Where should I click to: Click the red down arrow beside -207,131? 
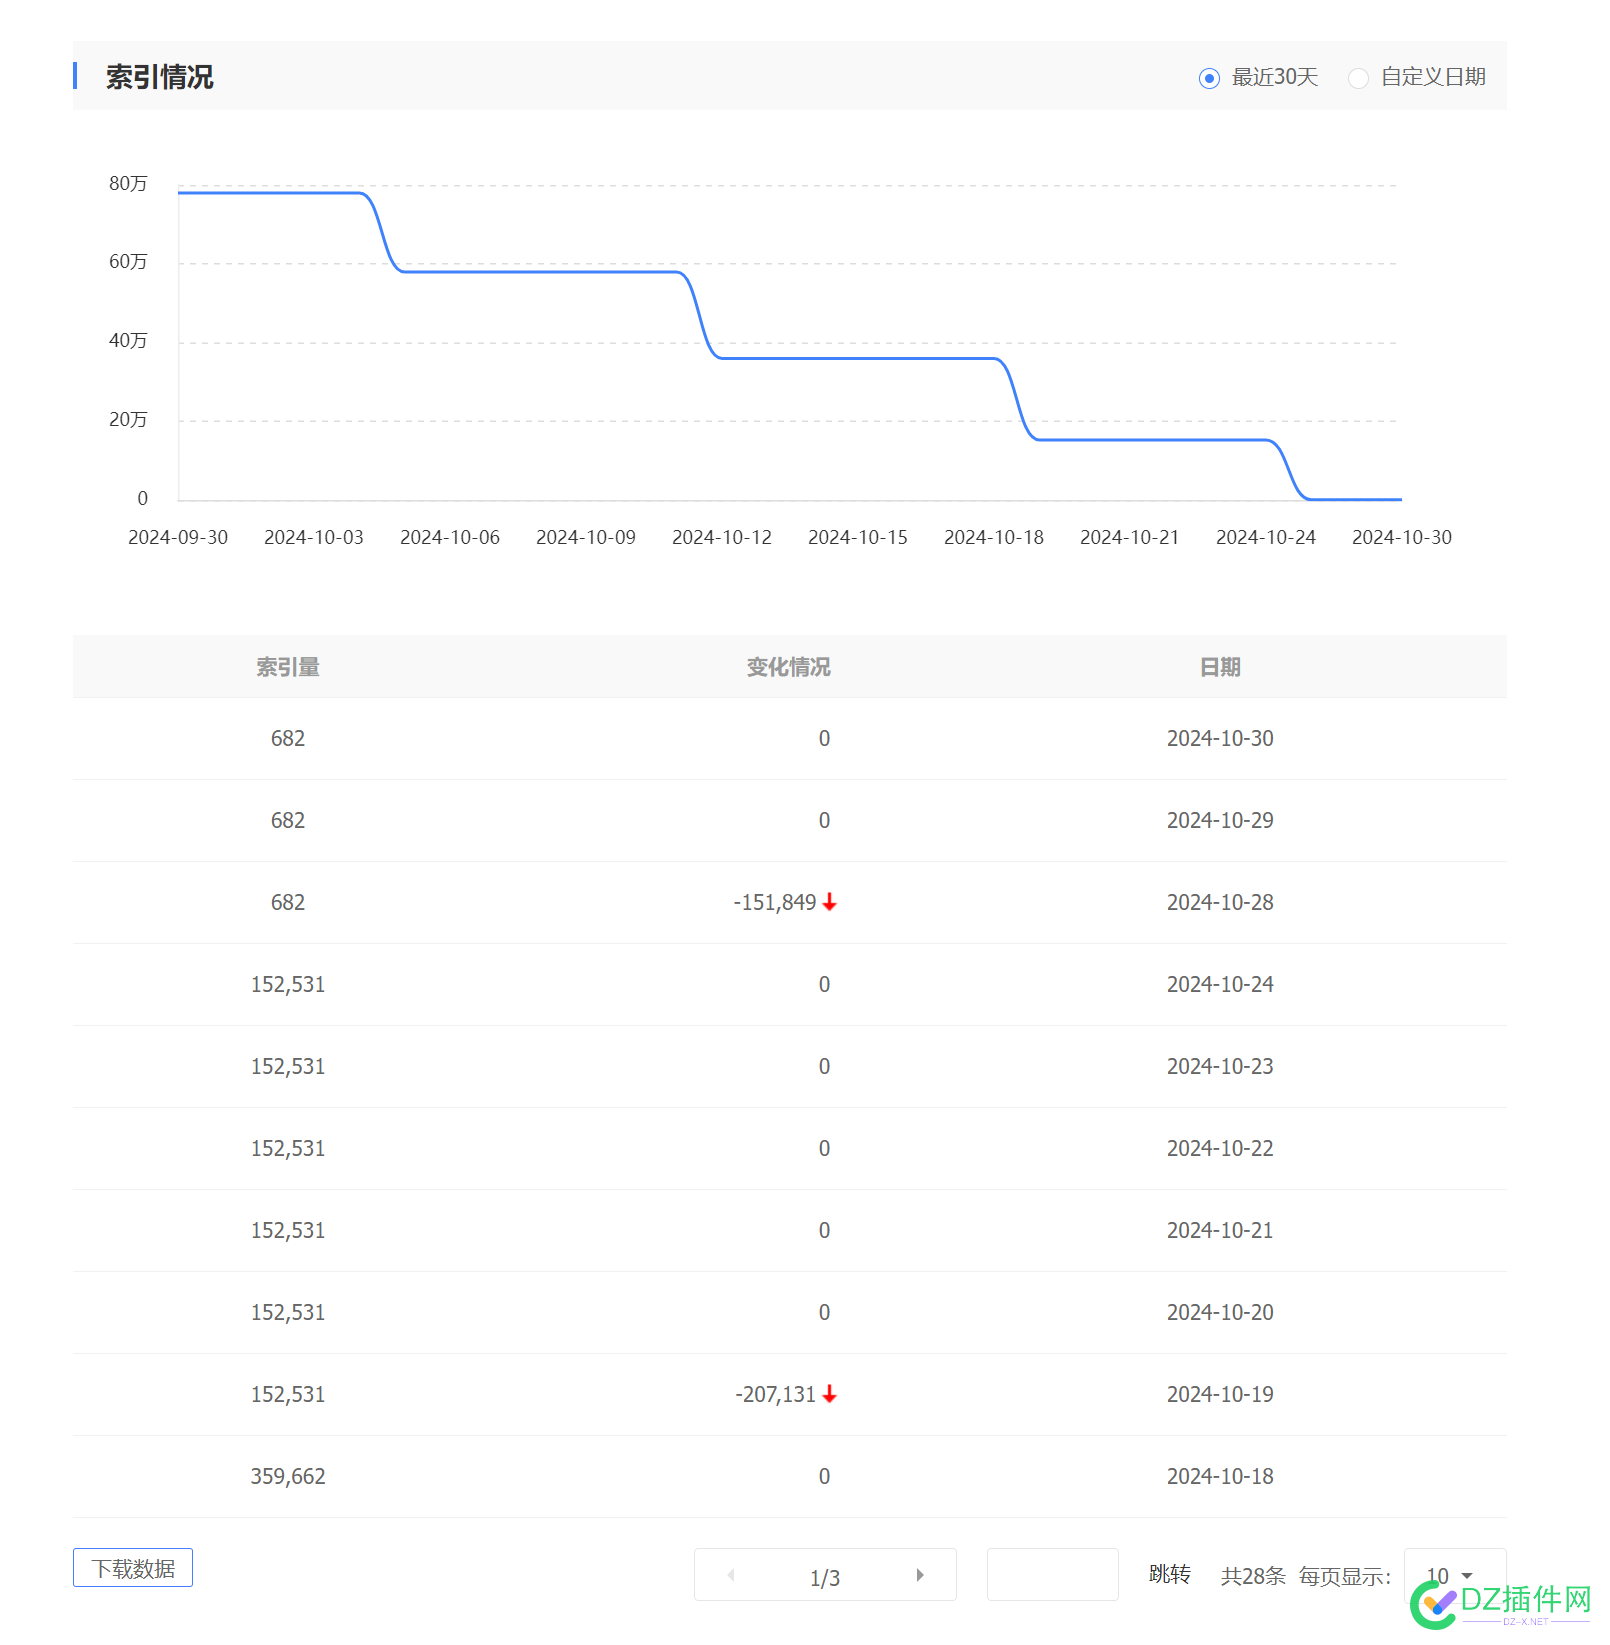[x=829, y=1394]
